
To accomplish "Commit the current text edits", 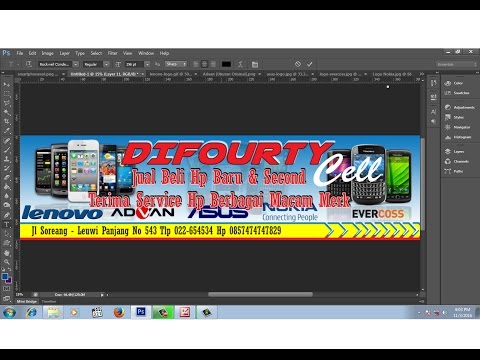I will pos(310,64).
